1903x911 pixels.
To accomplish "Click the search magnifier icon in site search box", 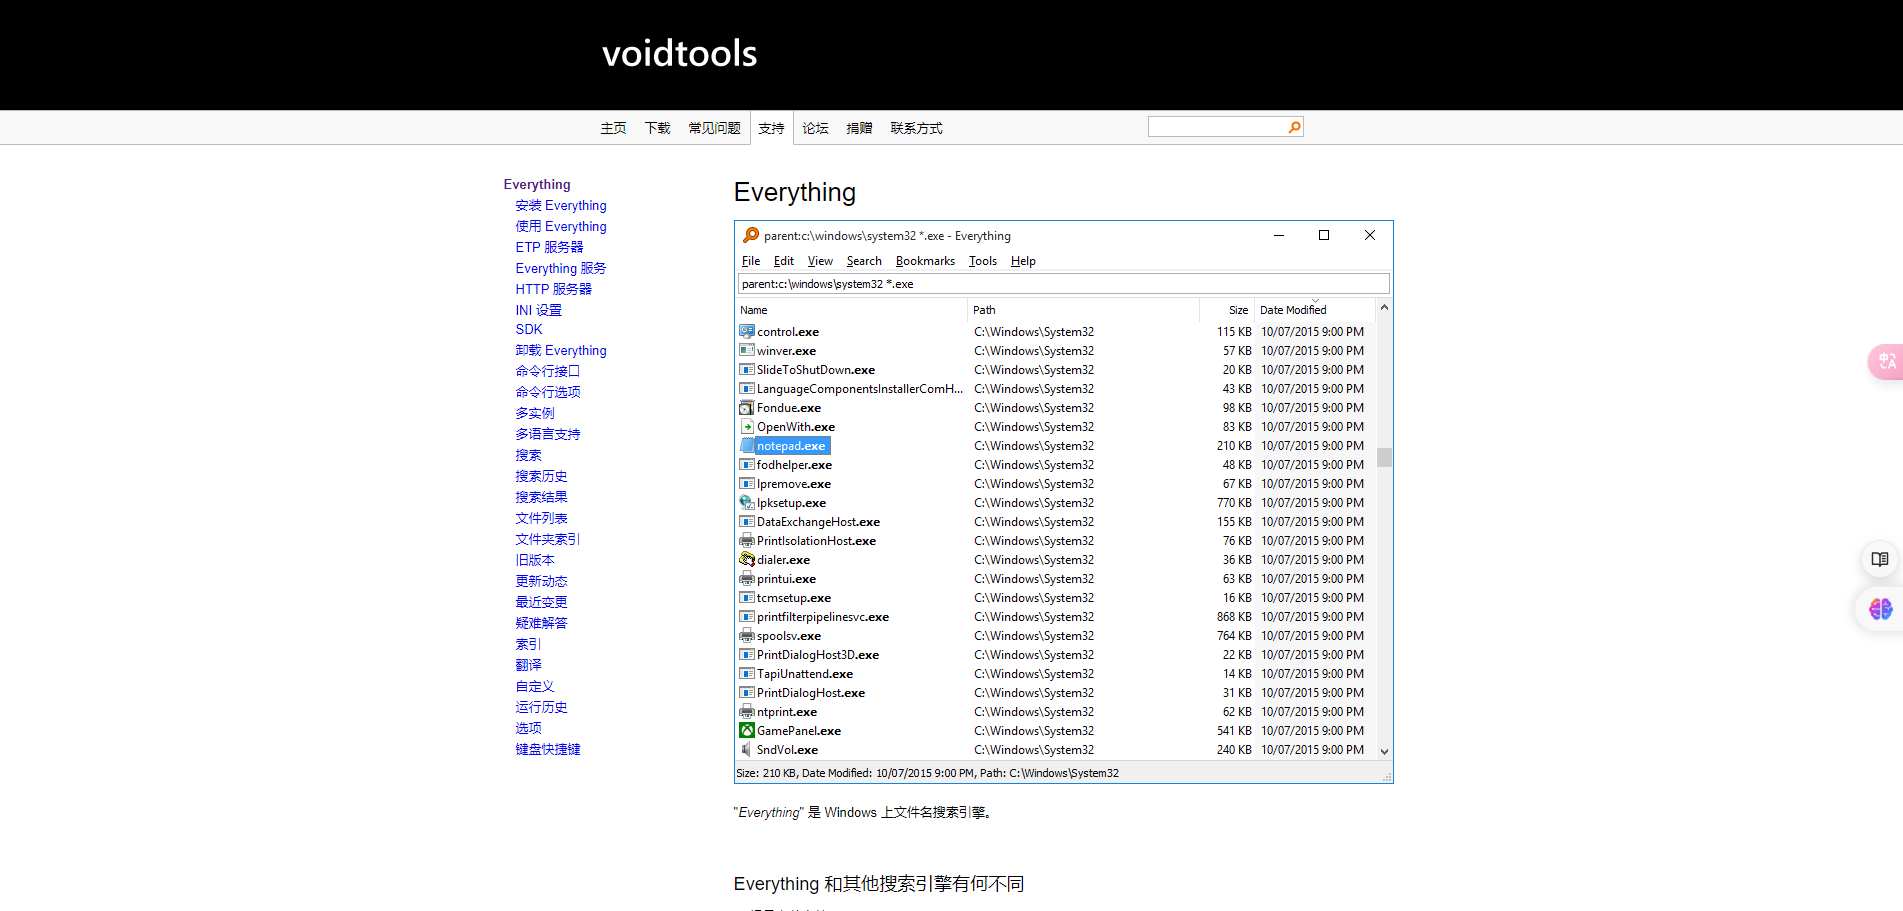I will coord(1294,127).
